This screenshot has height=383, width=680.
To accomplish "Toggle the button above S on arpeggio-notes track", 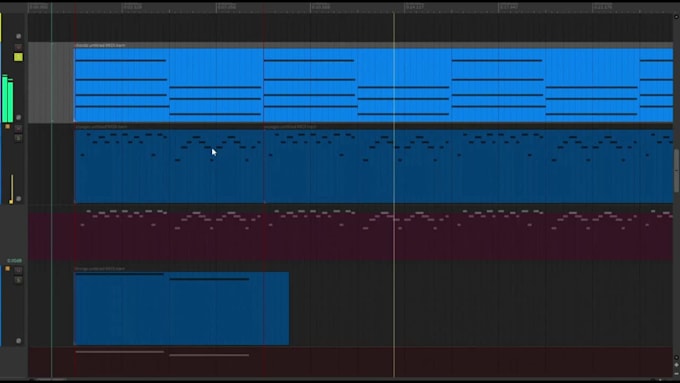I will click(18, 128).
